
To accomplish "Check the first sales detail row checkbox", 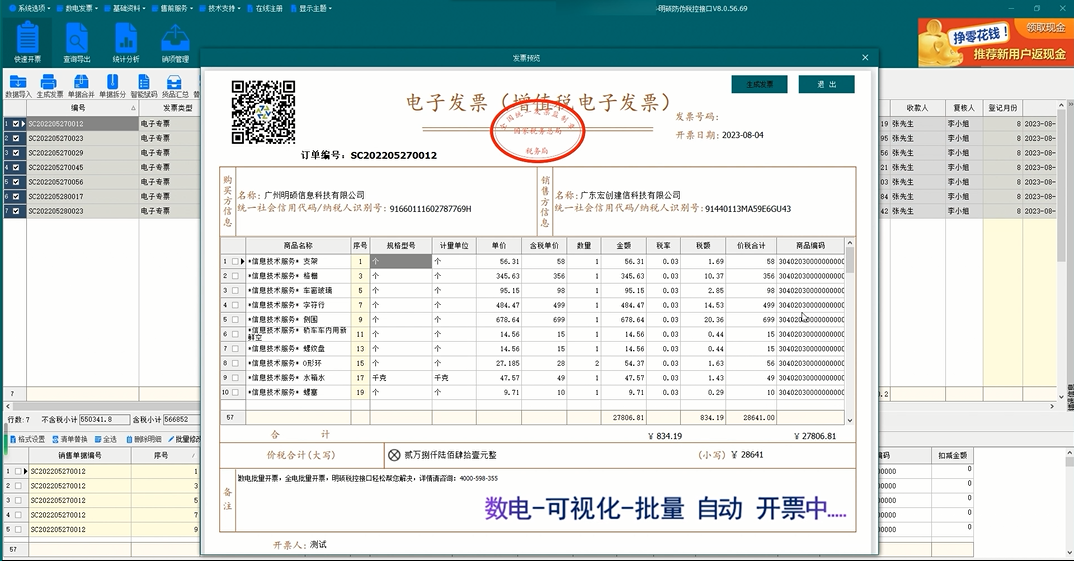I will coord(16,471).
